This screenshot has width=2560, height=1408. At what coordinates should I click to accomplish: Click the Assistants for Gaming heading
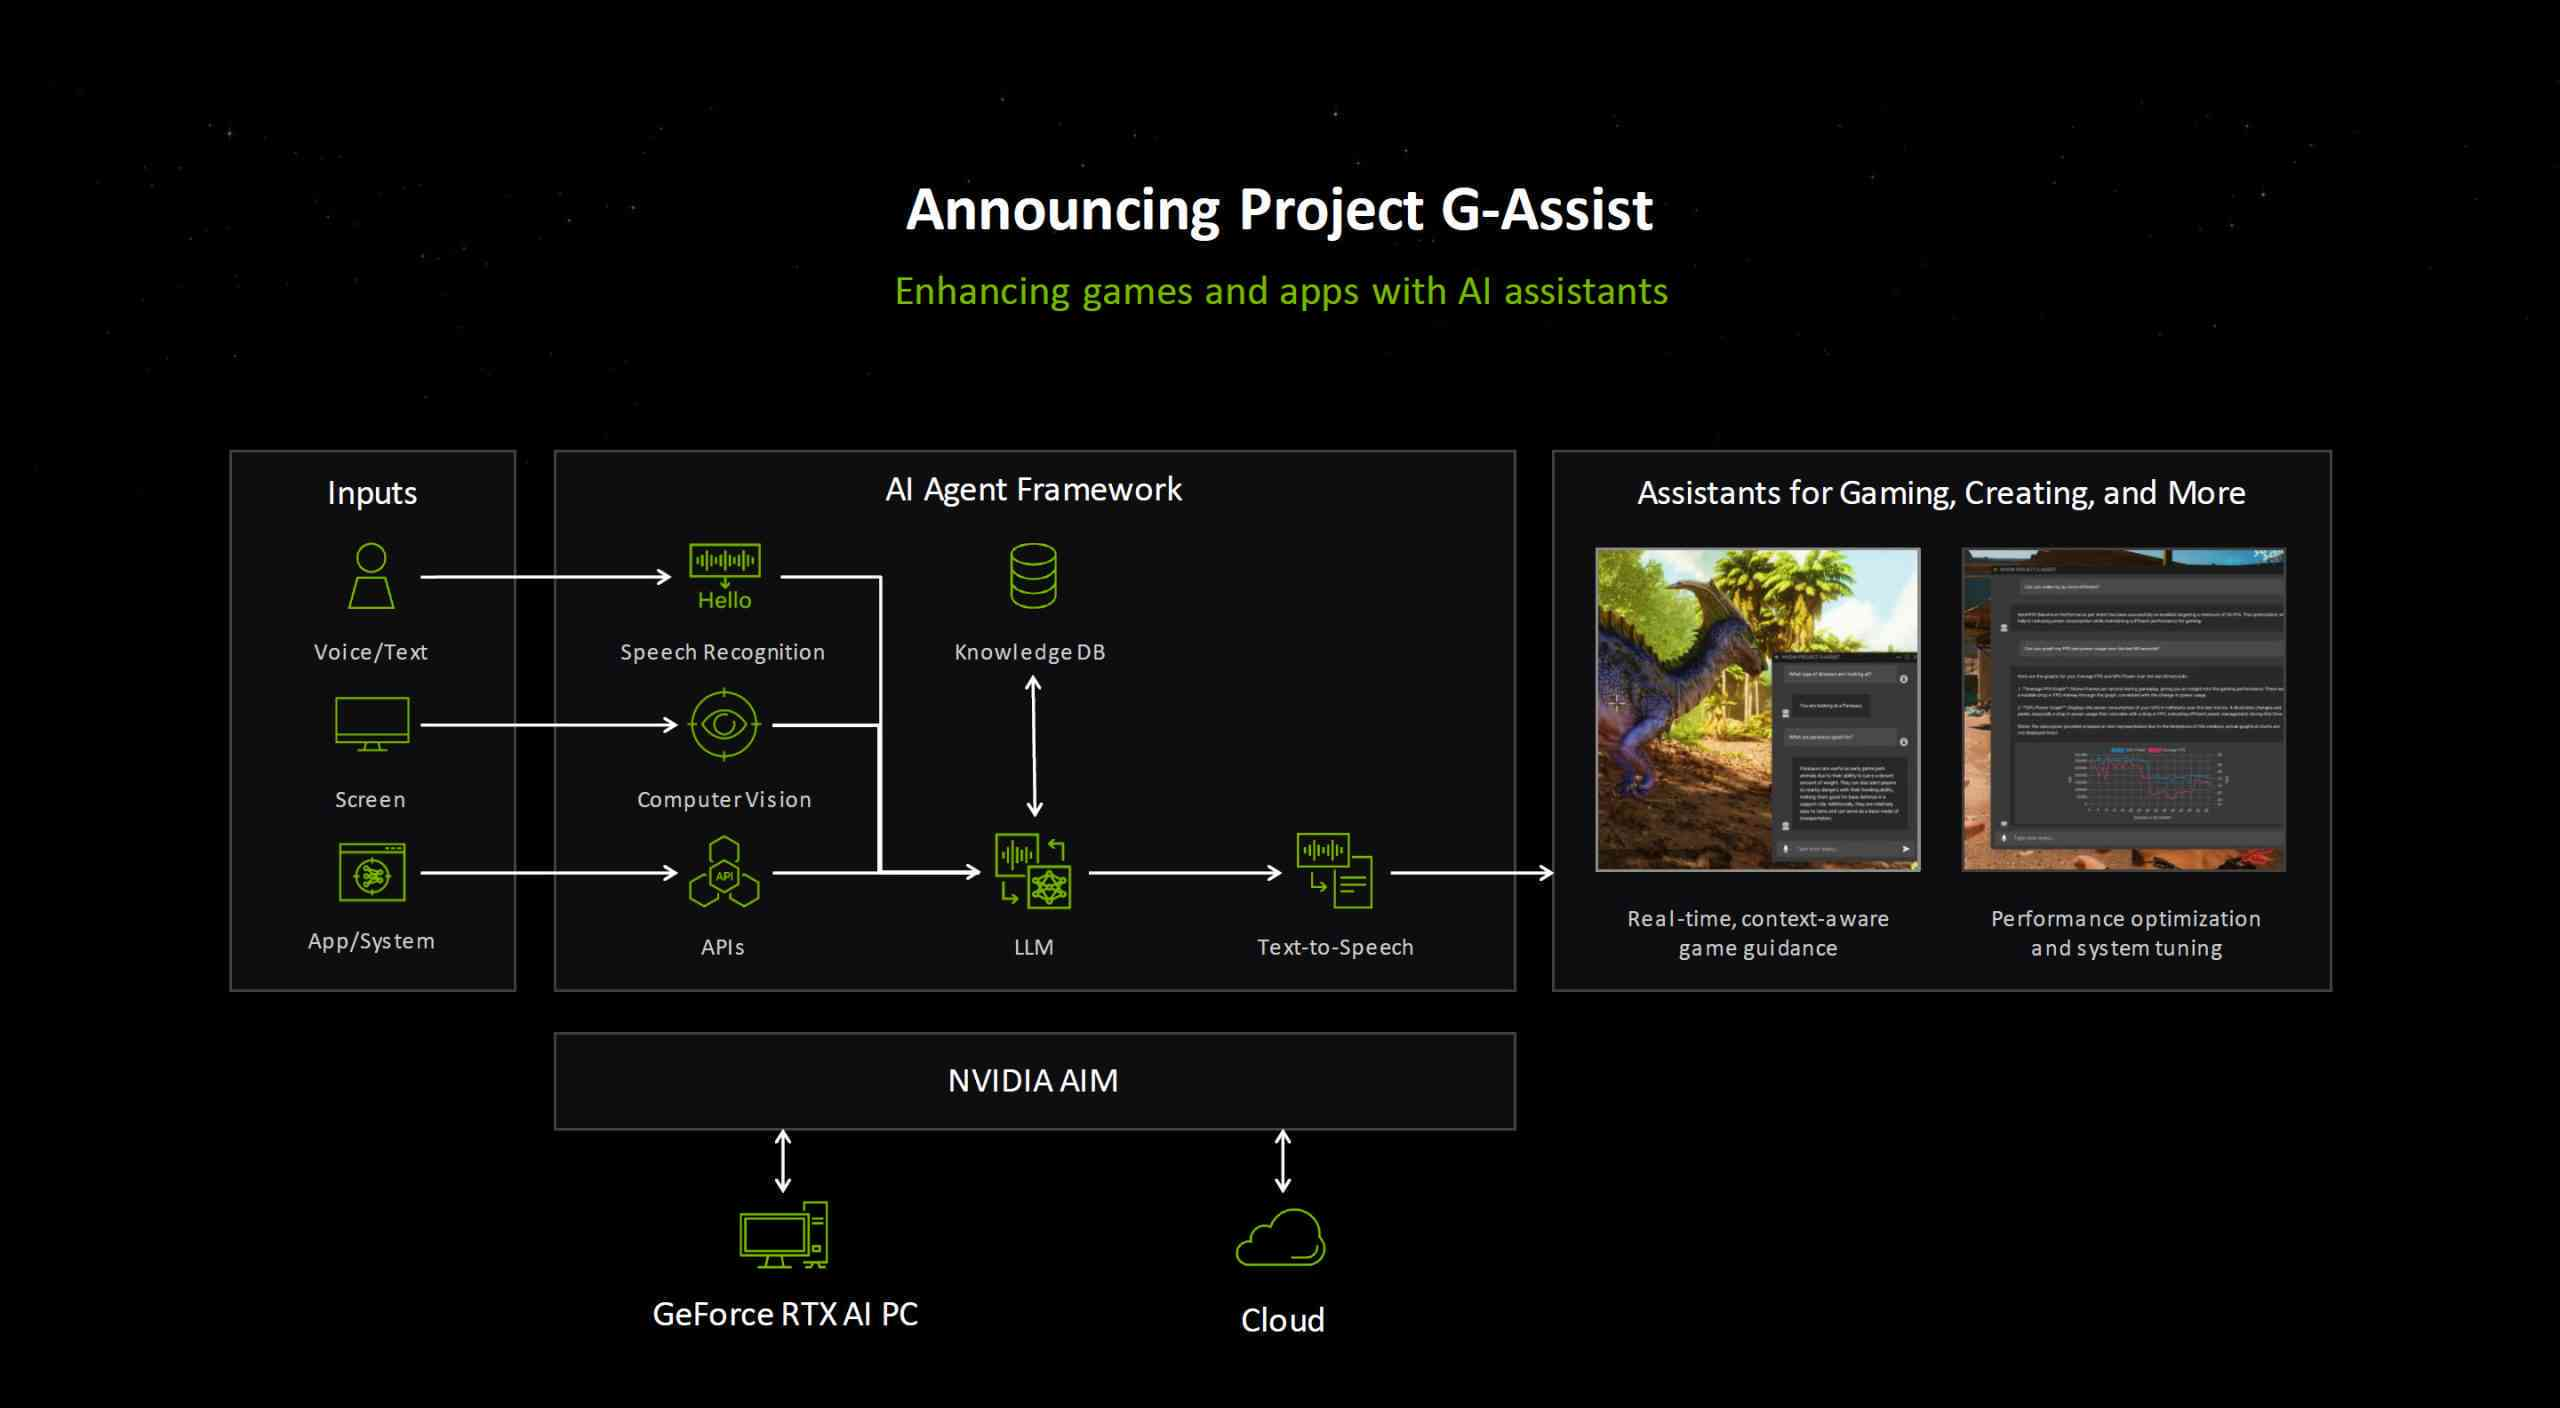pyautogui.click(x=1941, y=493)
